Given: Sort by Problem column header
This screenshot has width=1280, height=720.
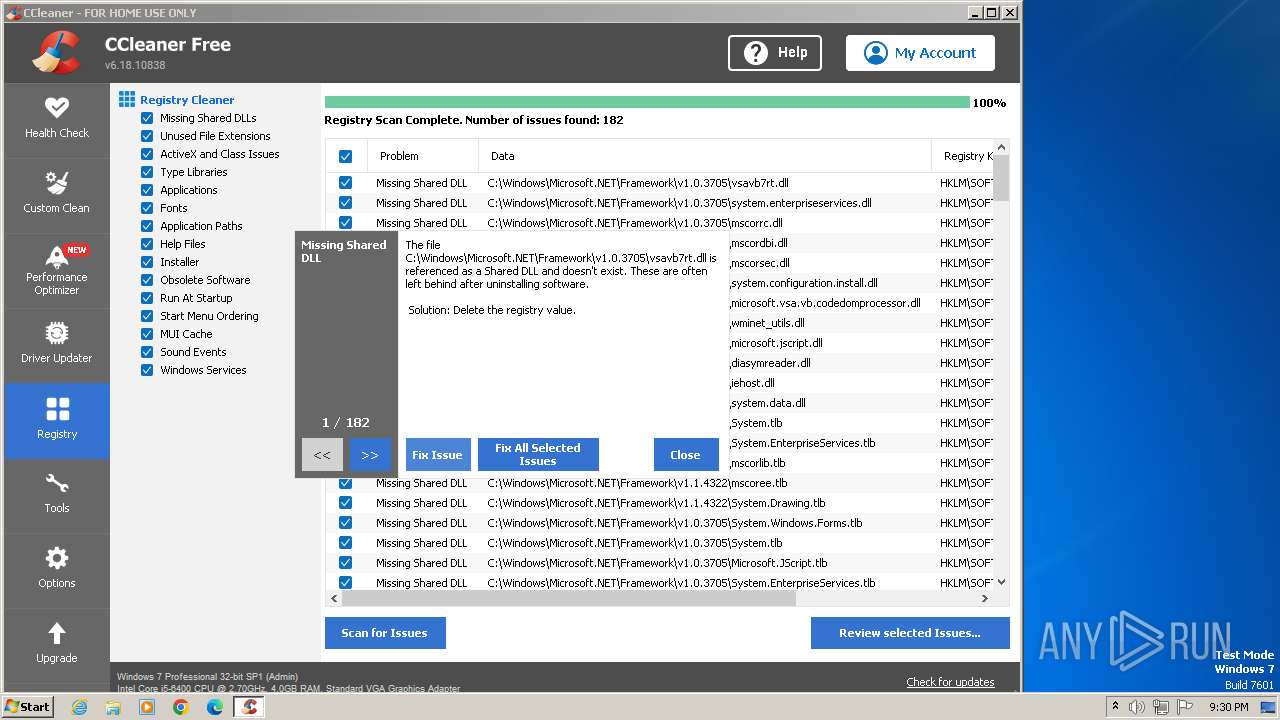Looking at the screenshot, I should tap(423, 156).
